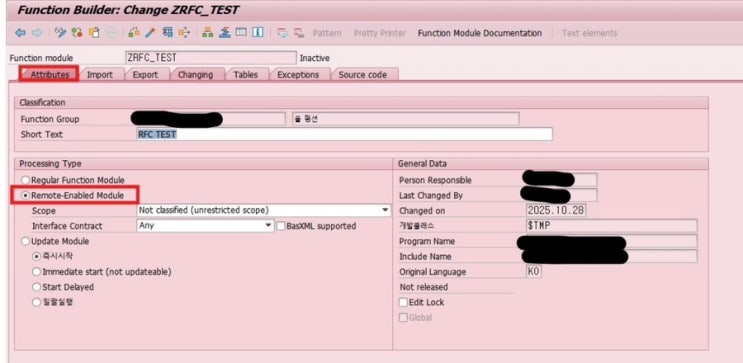This screenshot has height=363, width=743.
Task: Click the Changed on date field
Action: (556, 210)
